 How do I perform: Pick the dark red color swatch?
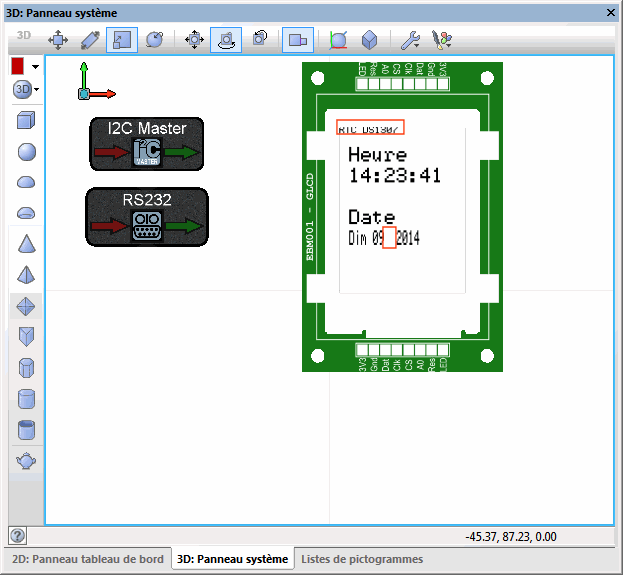pyautogui.click(x=17, y=66)
